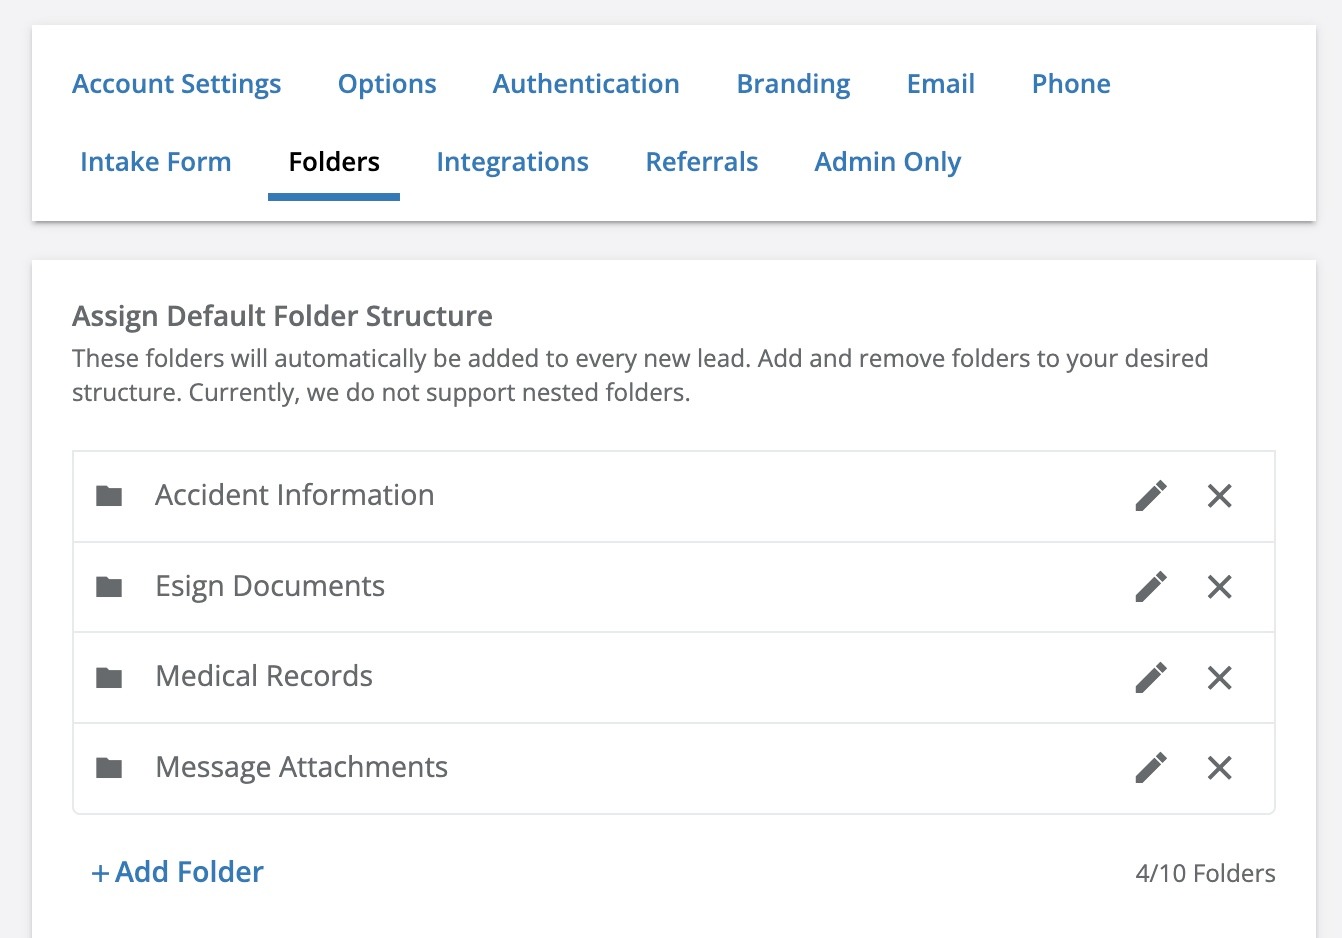Rename the Medical Records folder via pencil
Screen dimensions: 1342x938
click(x=1151, y=677)
